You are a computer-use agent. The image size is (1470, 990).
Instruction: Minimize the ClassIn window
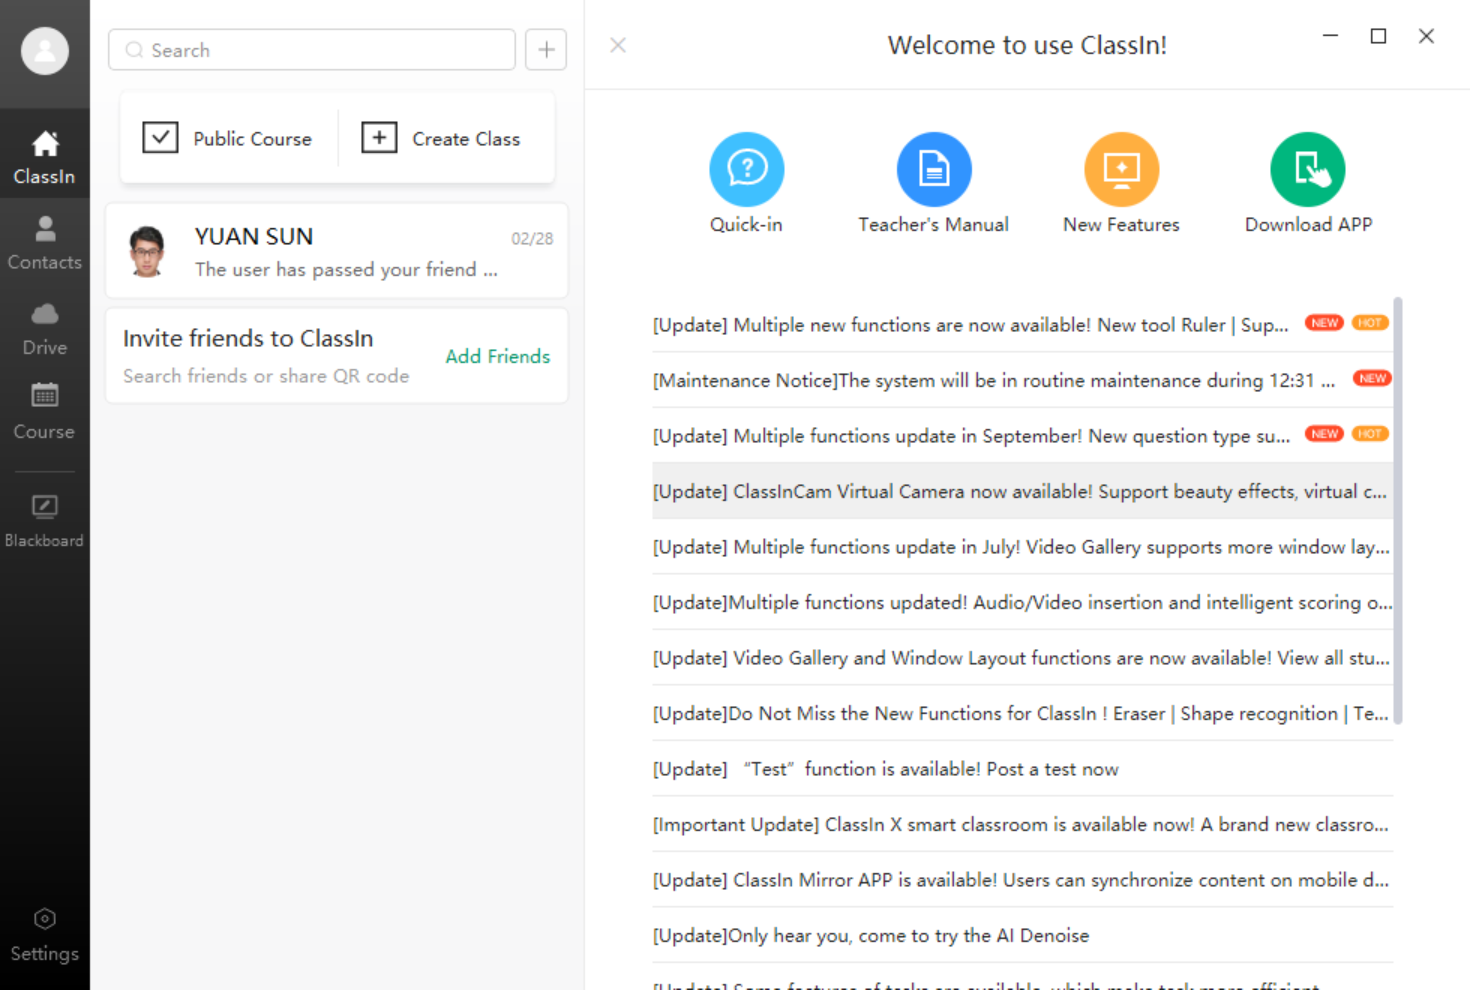[x=1330, y=36]
